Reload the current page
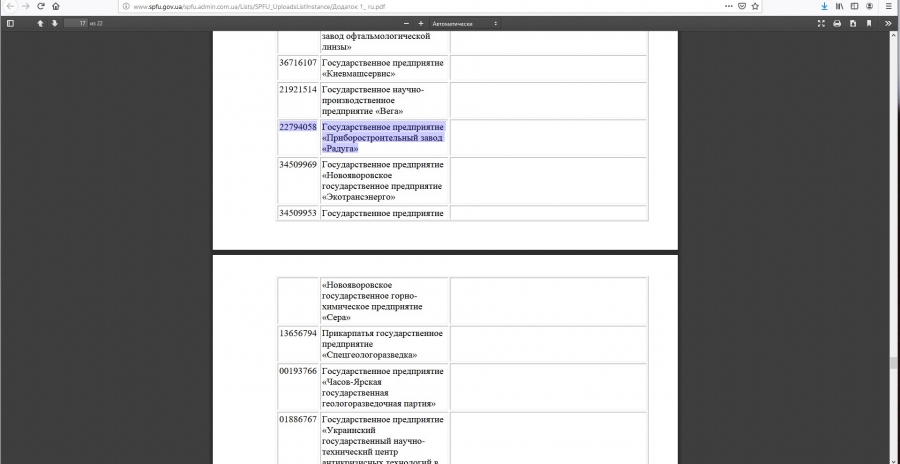 (x=41, y=6)
